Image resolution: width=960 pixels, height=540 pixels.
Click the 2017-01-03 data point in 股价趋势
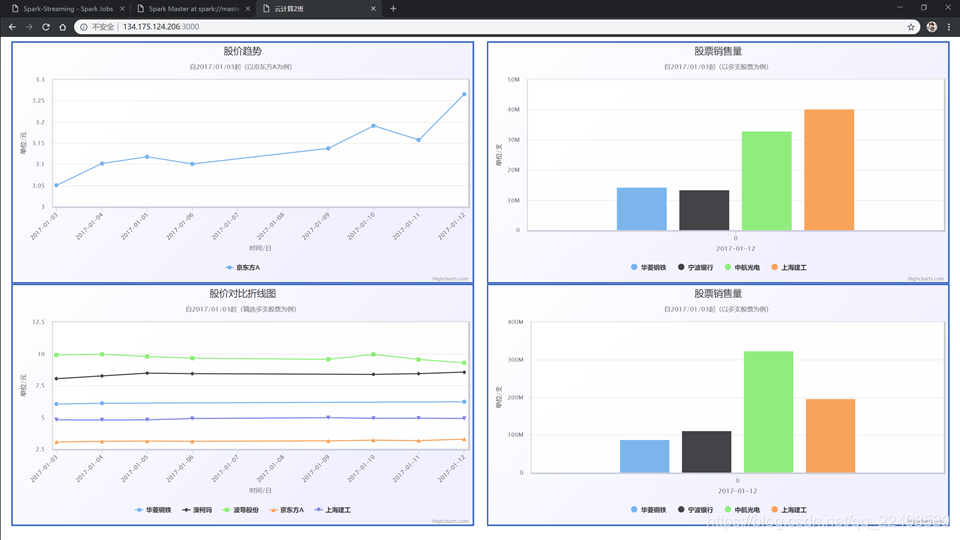[56, 185]
